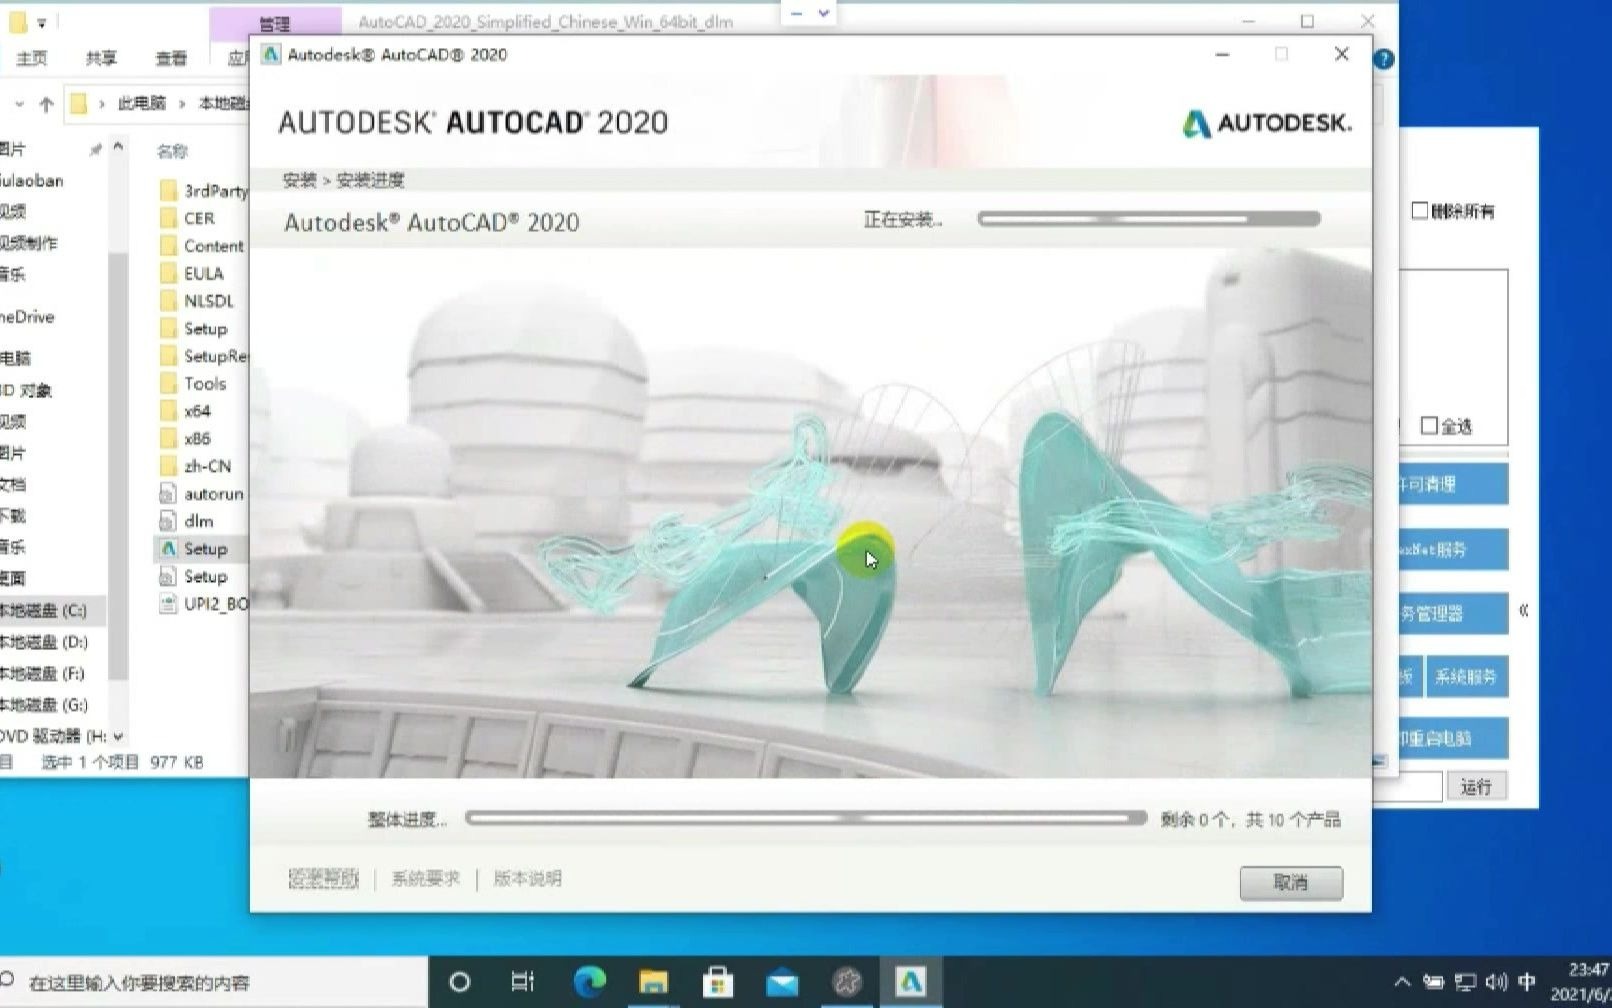The image size is (1612, 1008).
Task: Click the 系统服务 button in right window
Action: click(x=1466, y=677)
